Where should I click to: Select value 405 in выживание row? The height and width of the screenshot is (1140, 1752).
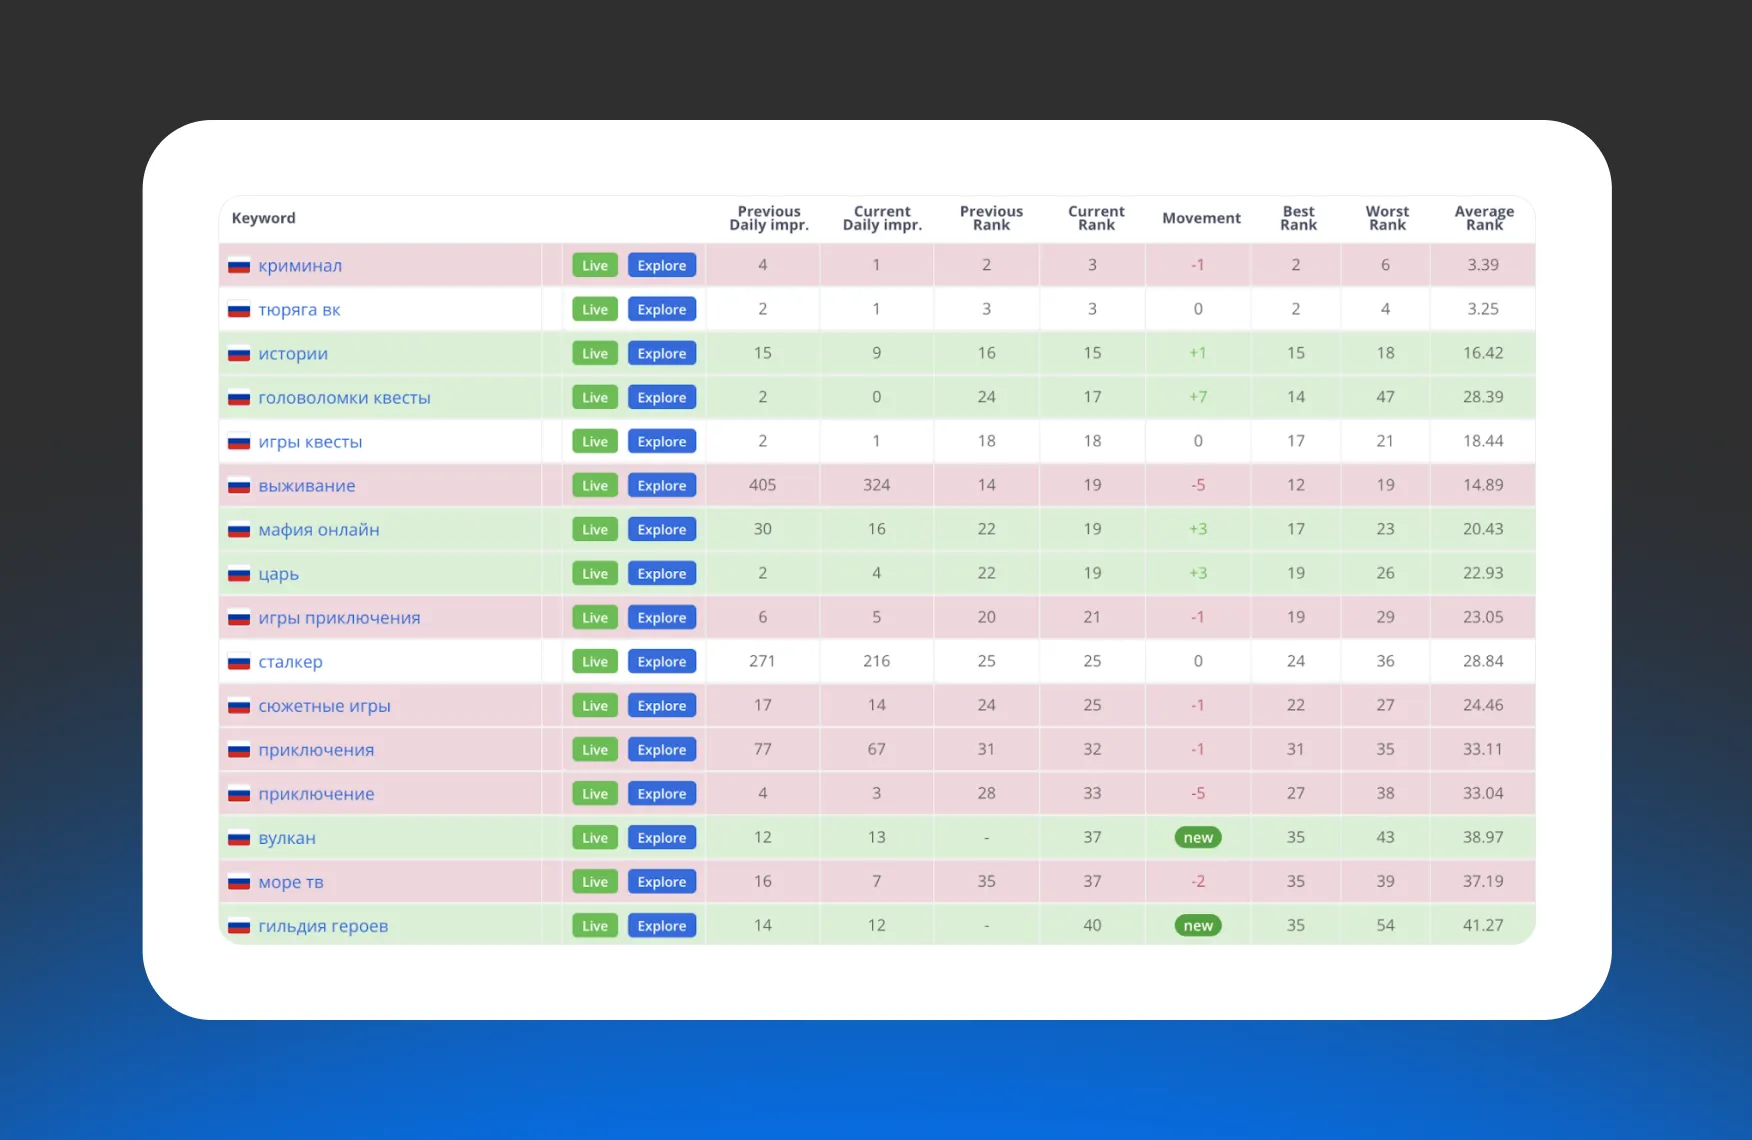click(x=762, y=485)
